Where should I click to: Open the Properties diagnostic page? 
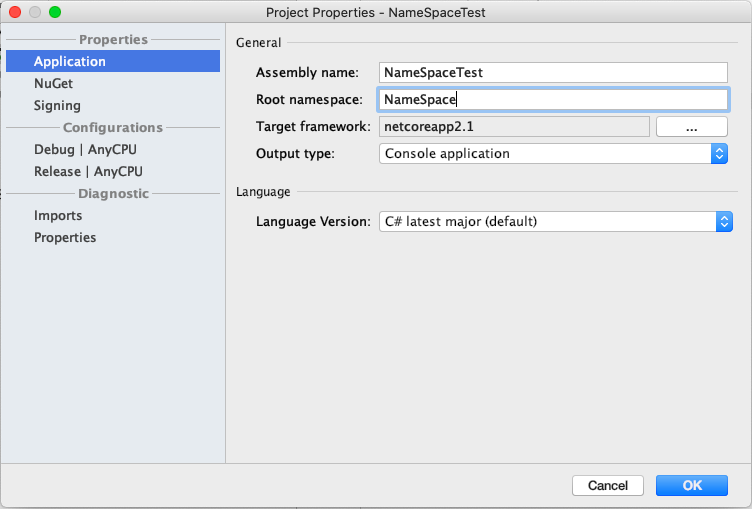tap(65, 237)
